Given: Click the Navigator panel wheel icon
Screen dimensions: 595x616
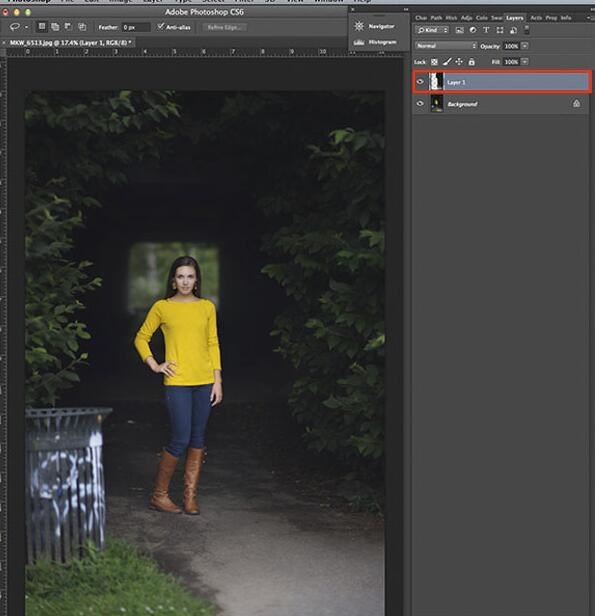Looking at the screenshot, I should point(359,26).
